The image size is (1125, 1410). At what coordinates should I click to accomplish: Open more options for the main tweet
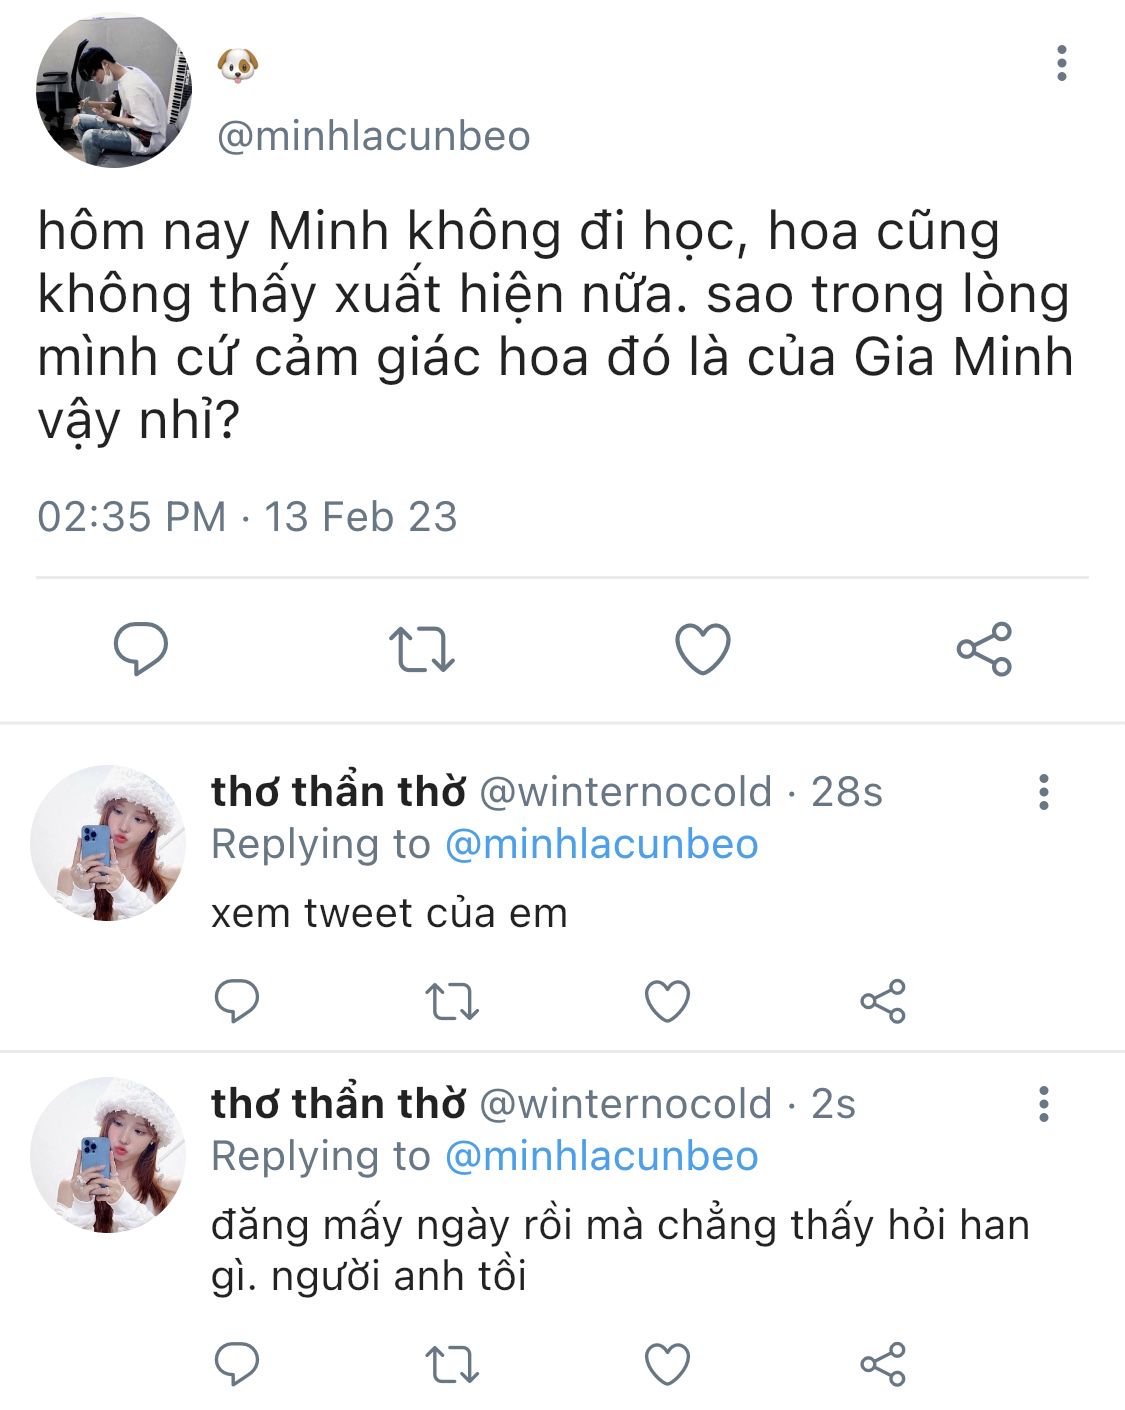click(1061, 63)
